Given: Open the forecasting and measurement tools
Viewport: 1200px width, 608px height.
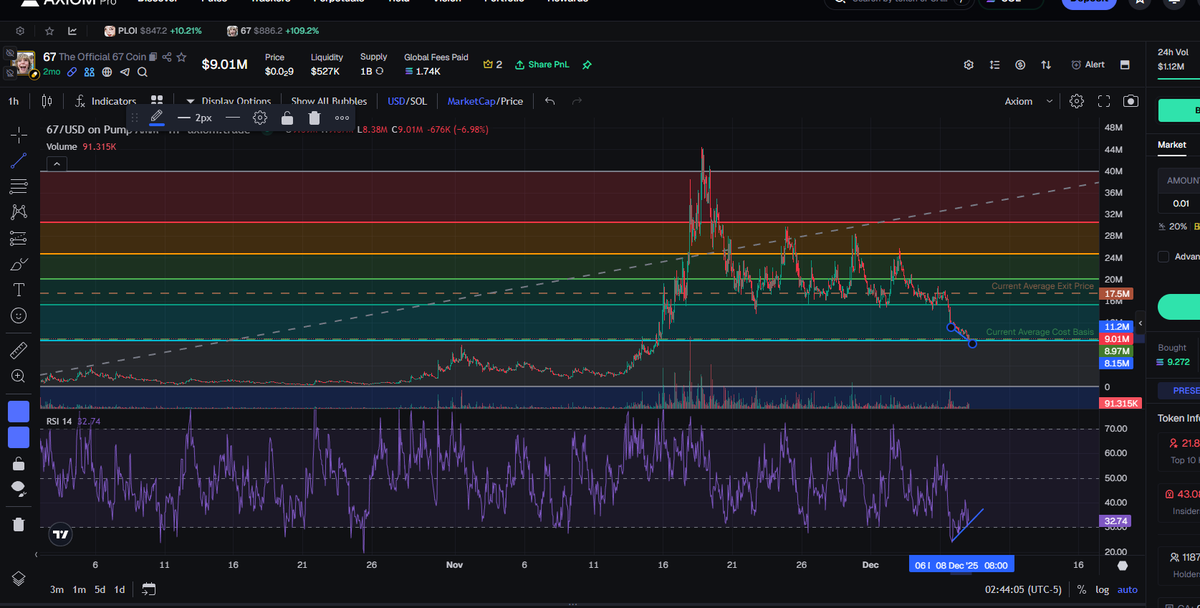Looking at the screenshot, I should (x=18, y=238).
